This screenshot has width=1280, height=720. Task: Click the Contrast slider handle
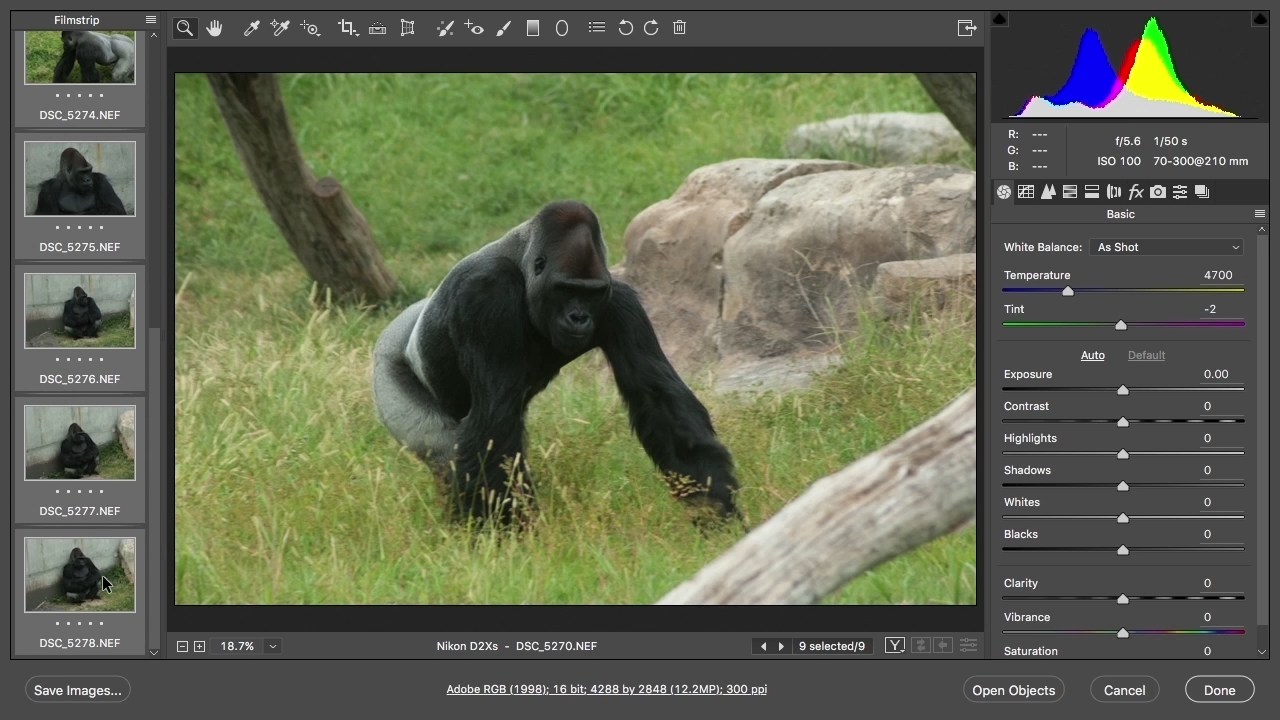click(x=1122, y=422)
